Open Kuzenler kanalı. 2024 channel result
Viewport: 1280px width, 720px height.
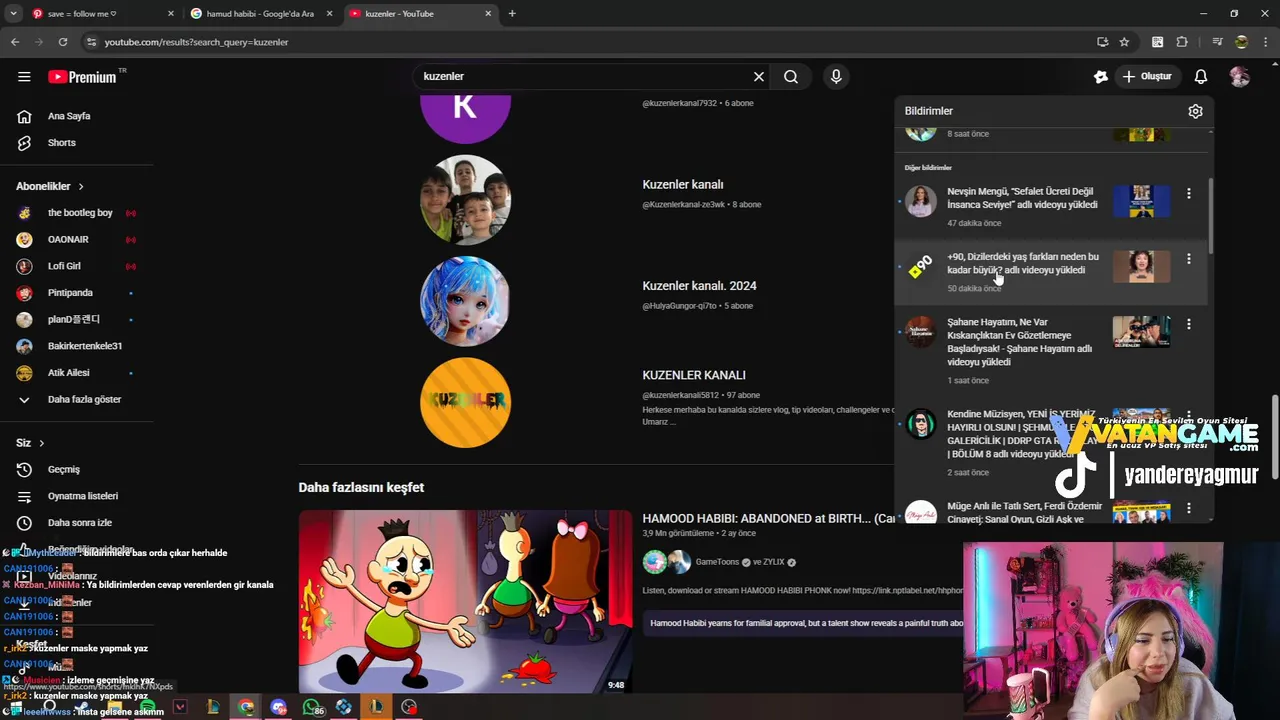point(699,286)
